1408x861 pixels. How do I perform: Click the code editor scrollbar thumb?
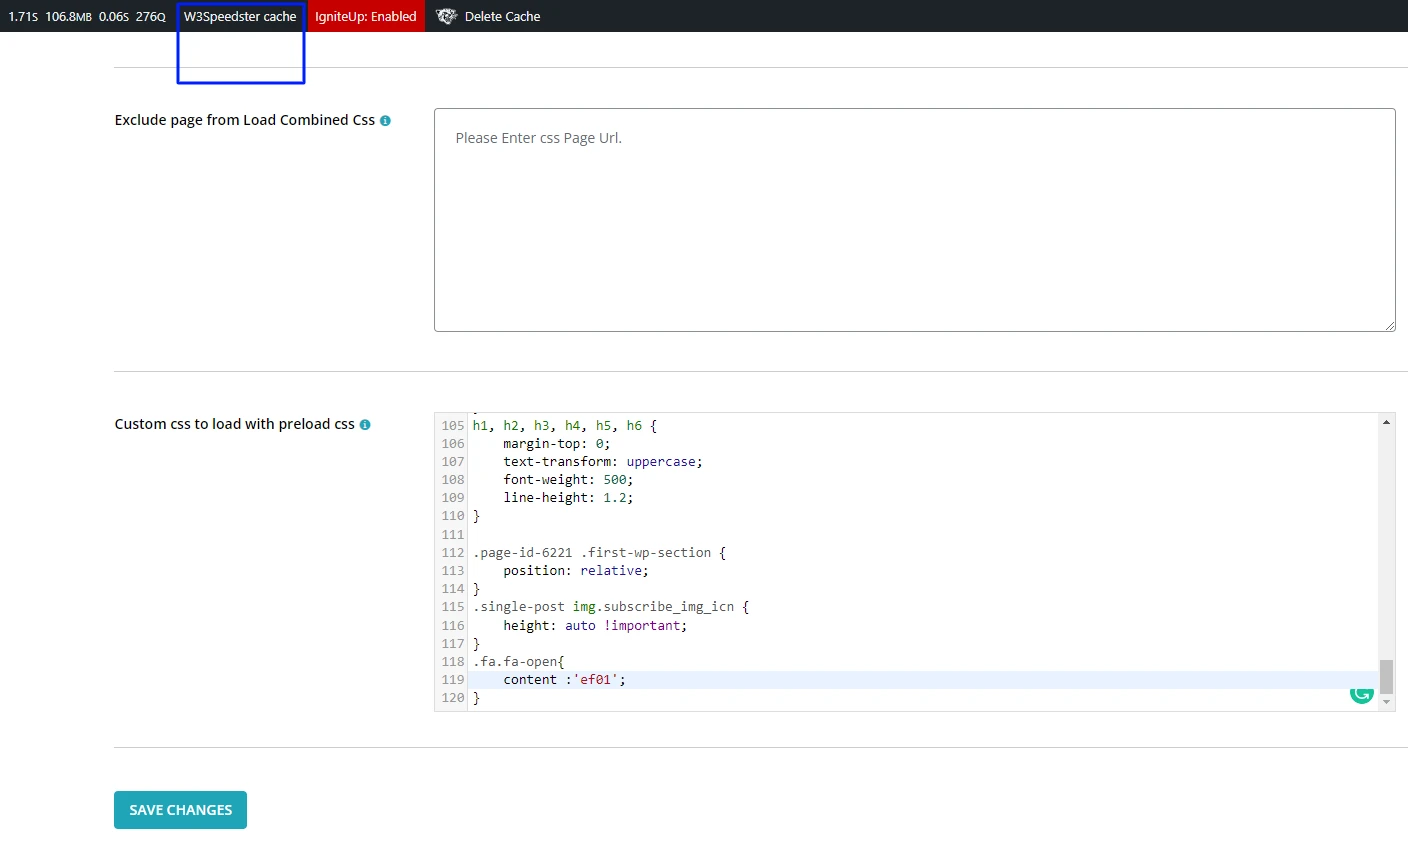coord(1386,676)
